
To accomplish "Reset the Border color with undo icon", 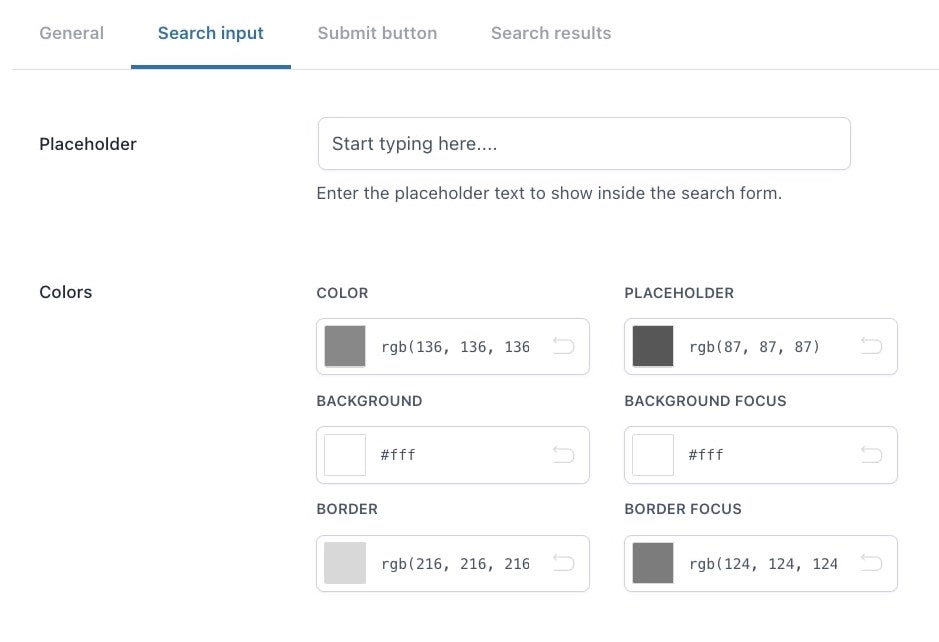I will tap(564, 563).
